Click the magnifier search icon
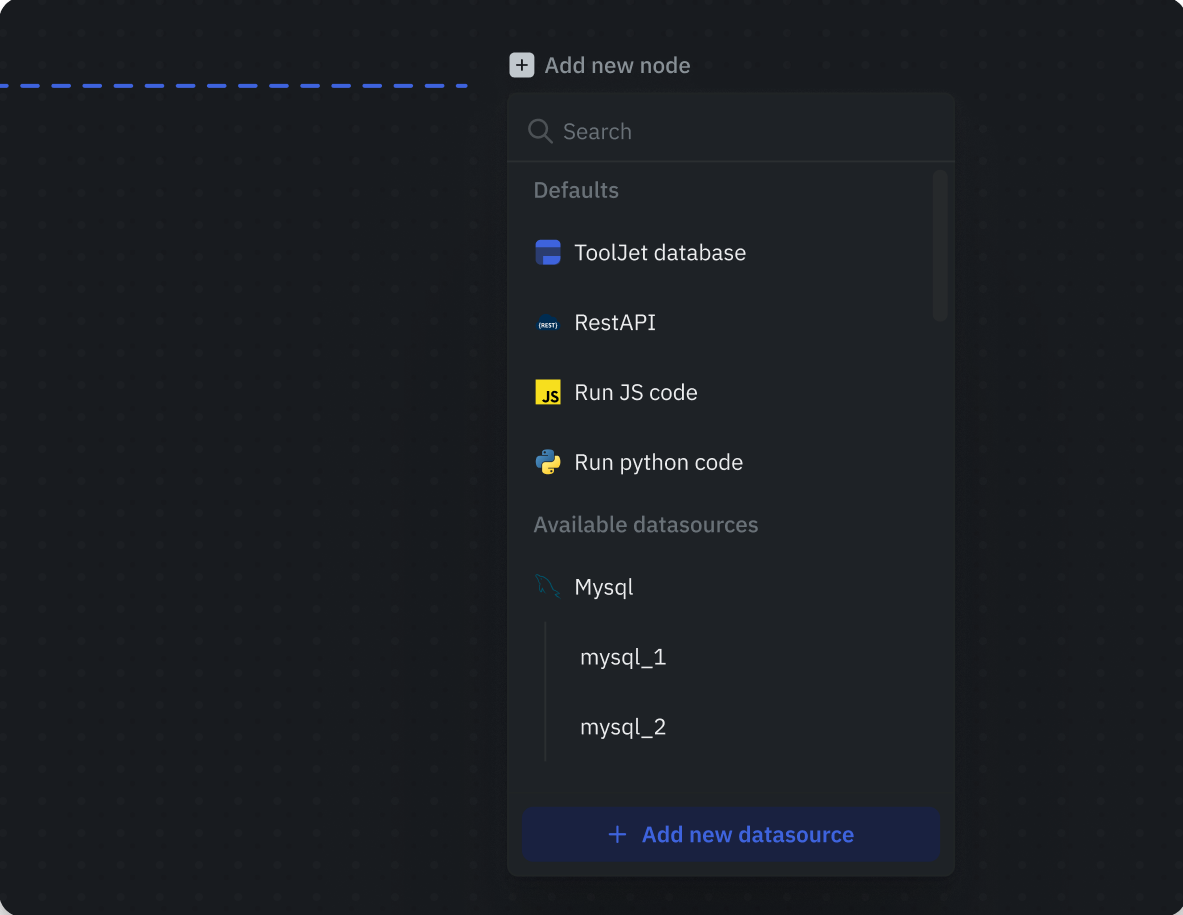This screenshot has height=915, width=1183. [x=540, y=131]
